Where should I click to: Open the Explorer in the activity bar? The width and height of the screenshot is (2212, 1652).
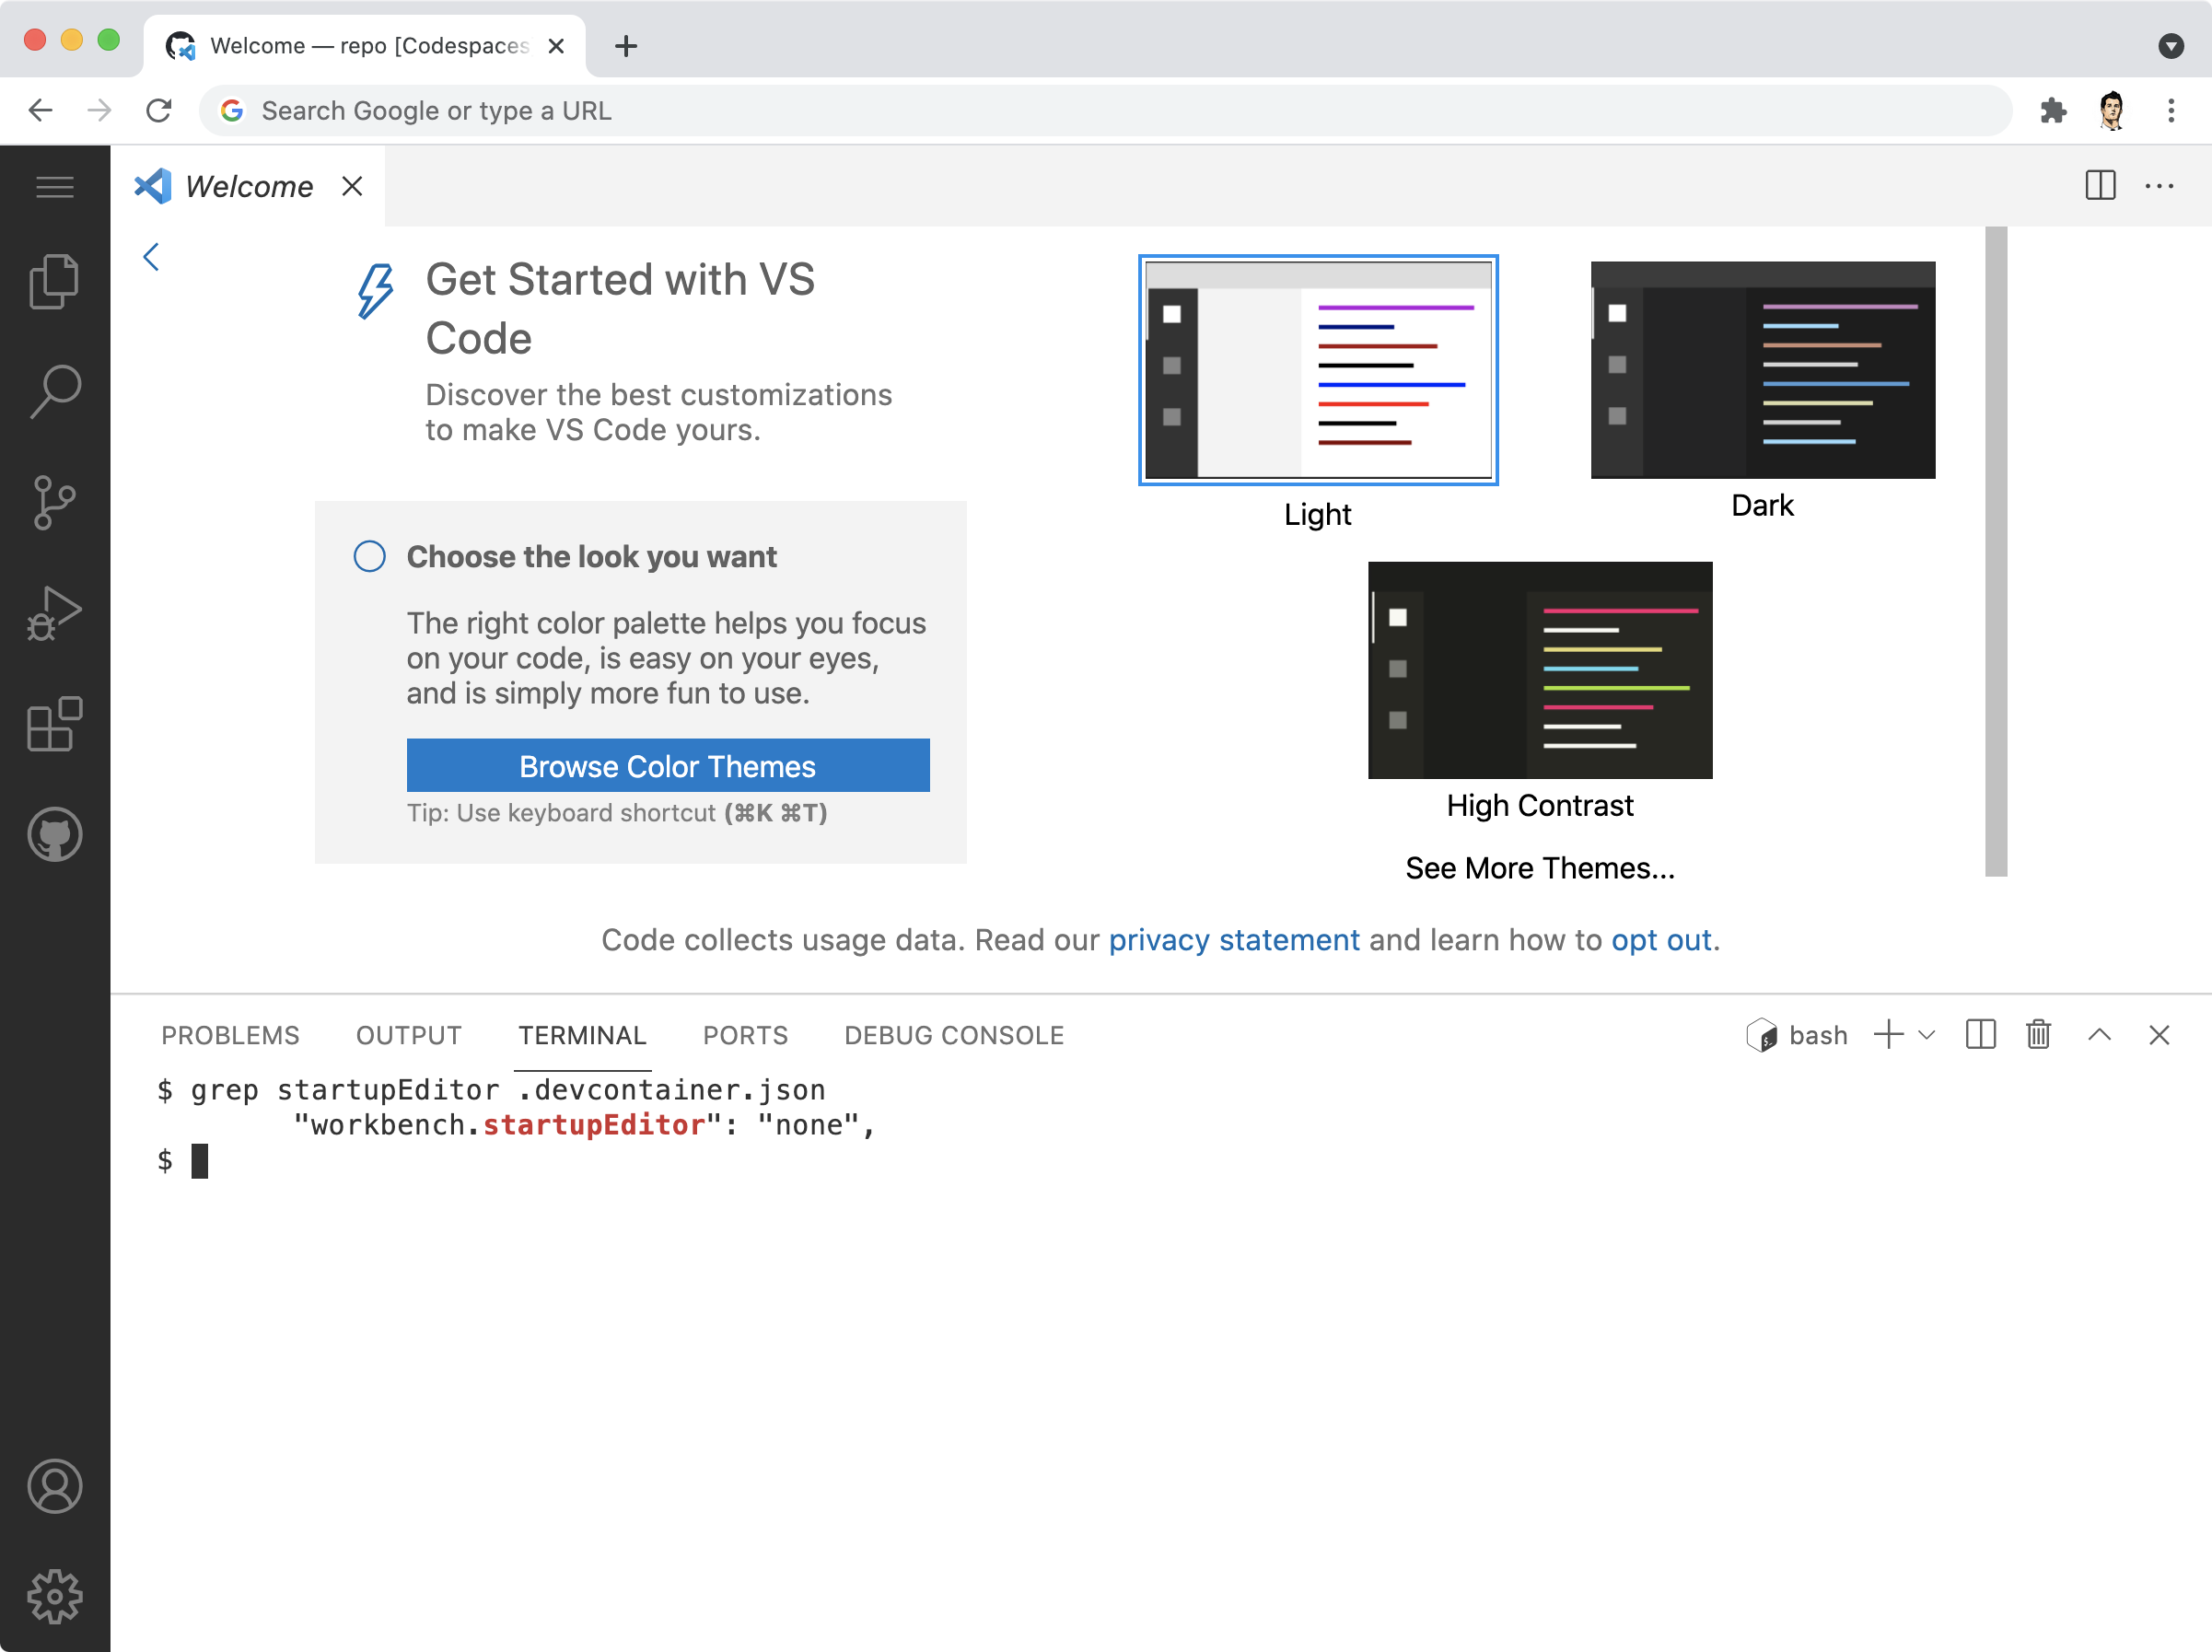tap(55, 281)
